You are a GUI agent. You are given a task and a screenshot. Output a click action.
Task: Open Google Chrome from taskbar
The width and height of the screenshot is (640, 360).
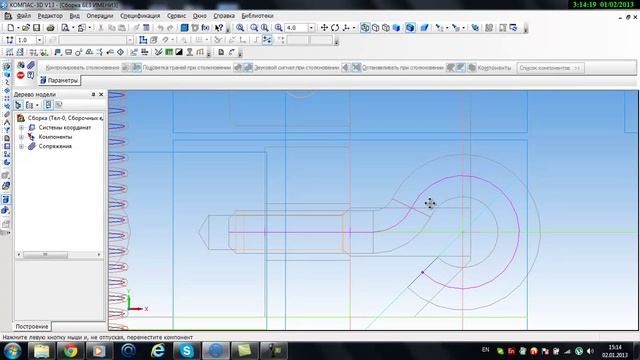[x=70, y=351]
